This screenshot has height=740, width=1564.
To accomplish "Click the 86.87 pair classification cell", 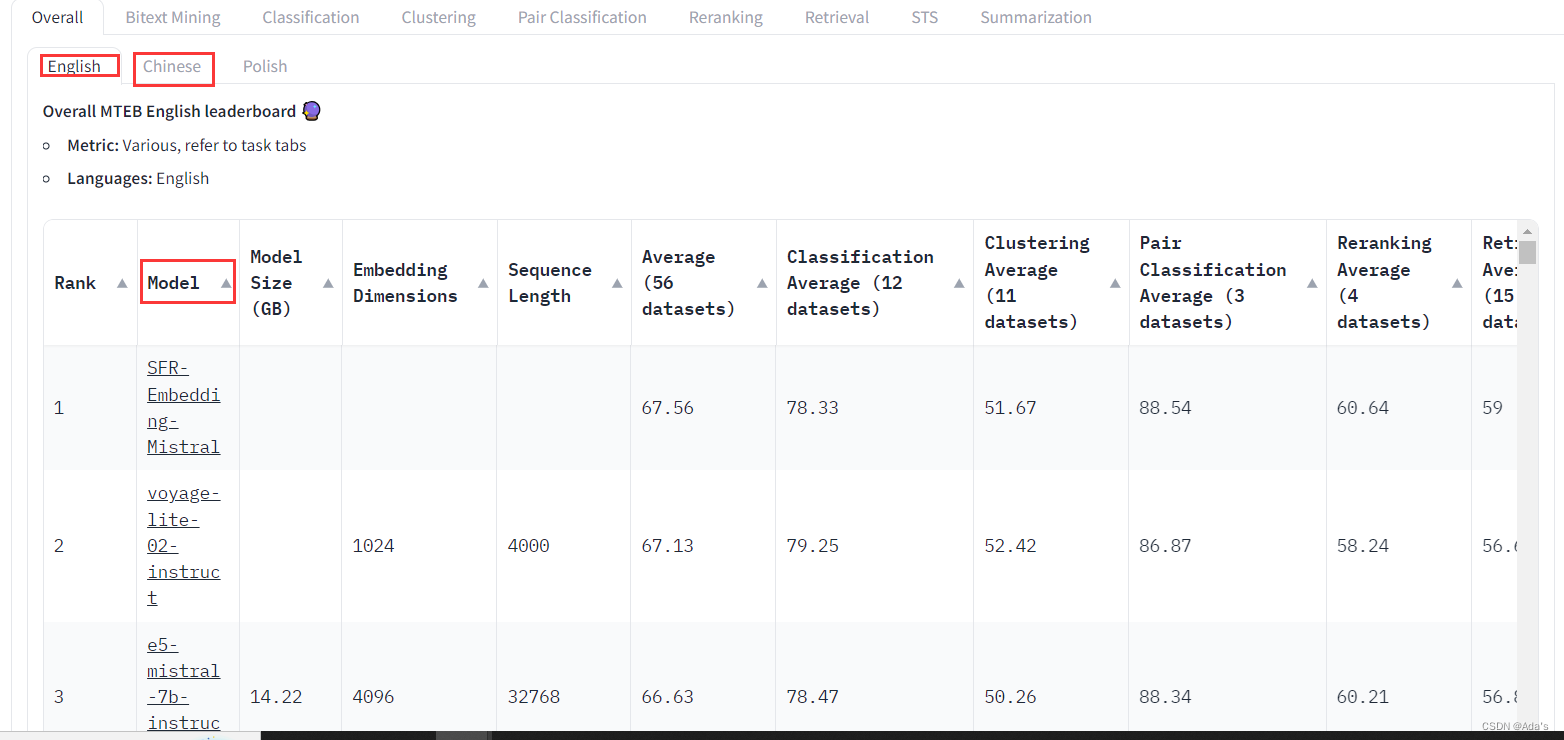I will [x=1165, y=546].
